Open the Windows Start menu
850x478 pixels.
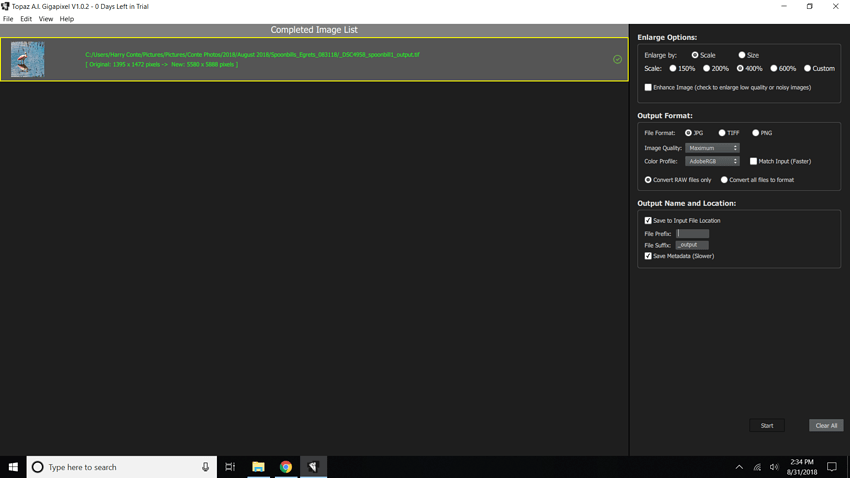[x=13, y=467]
